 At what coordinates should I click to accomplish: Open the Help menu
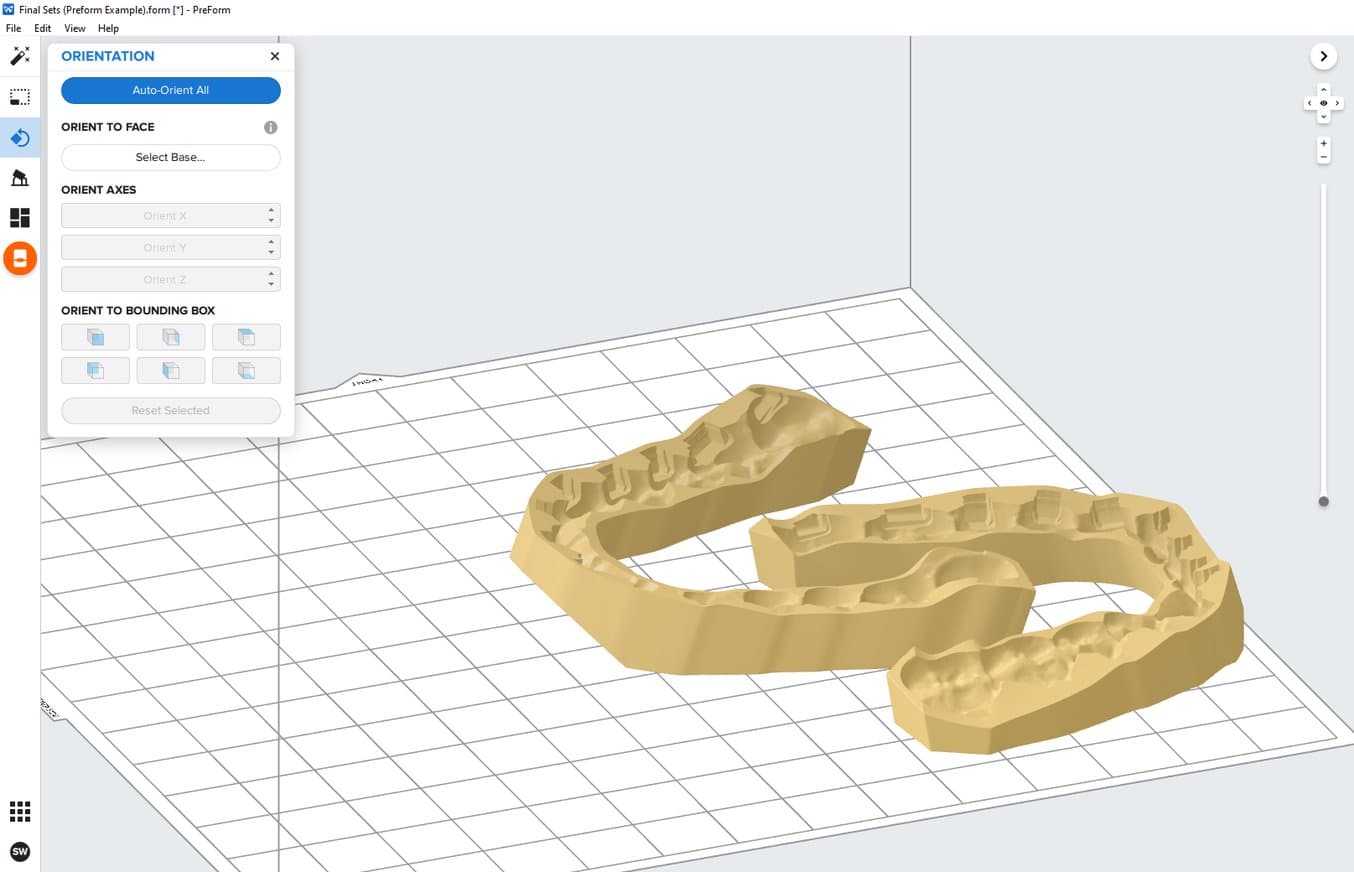(108, 28)
